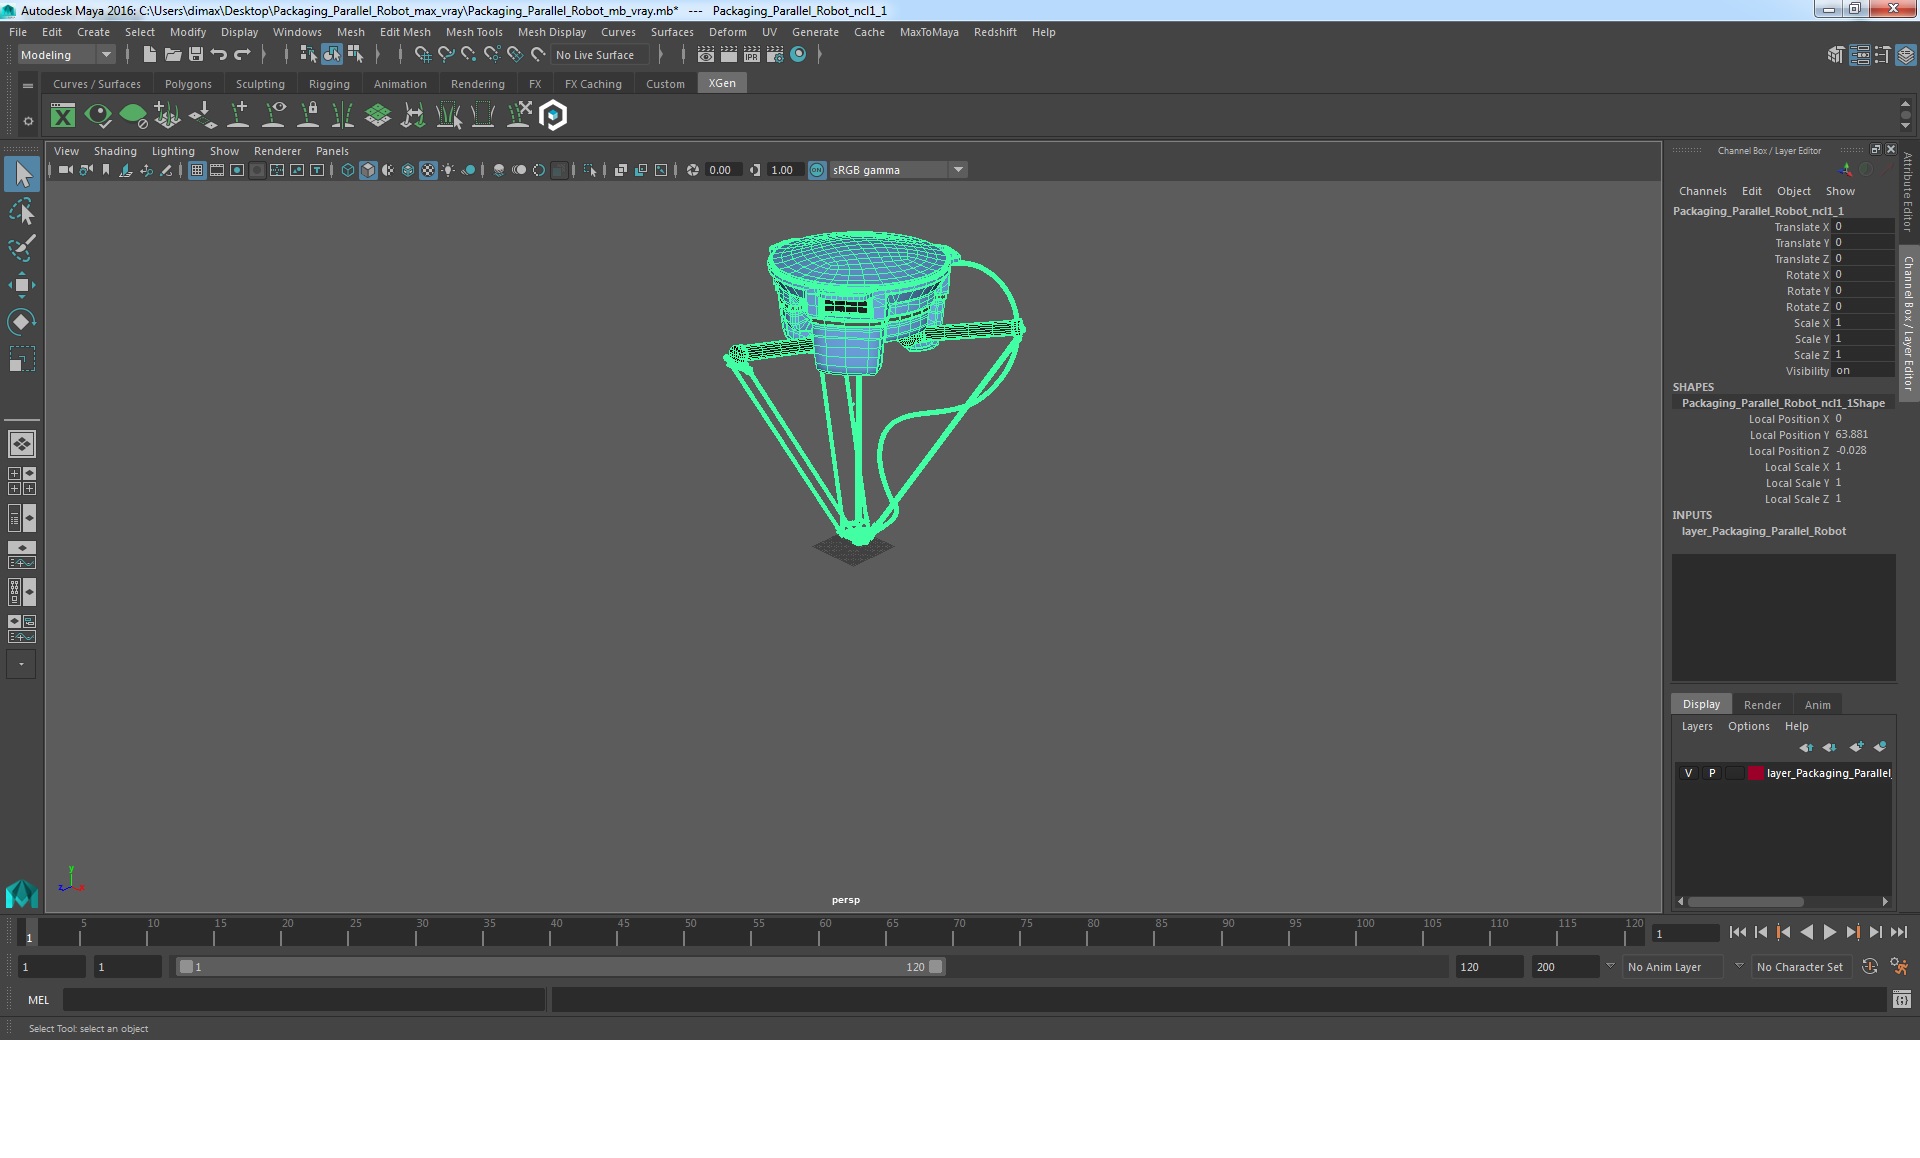The width and height of the screenshot is (1920, 1158).
Task: Pick the Scale tool
Action: coord(22,358)
